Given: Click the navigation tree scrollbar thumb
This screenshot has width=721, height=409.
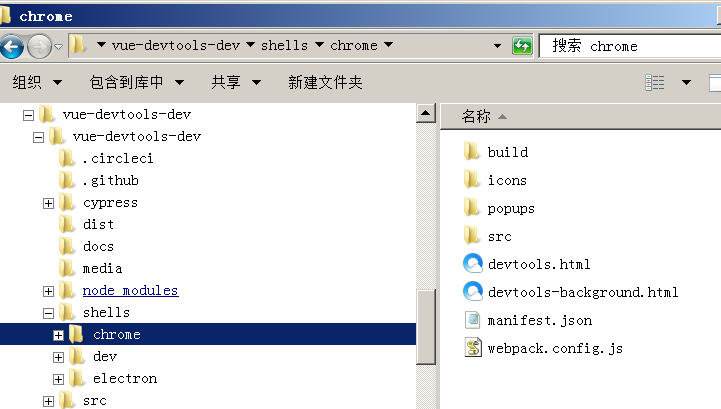Looking at the screenshot, I should [x=426, y=327].
